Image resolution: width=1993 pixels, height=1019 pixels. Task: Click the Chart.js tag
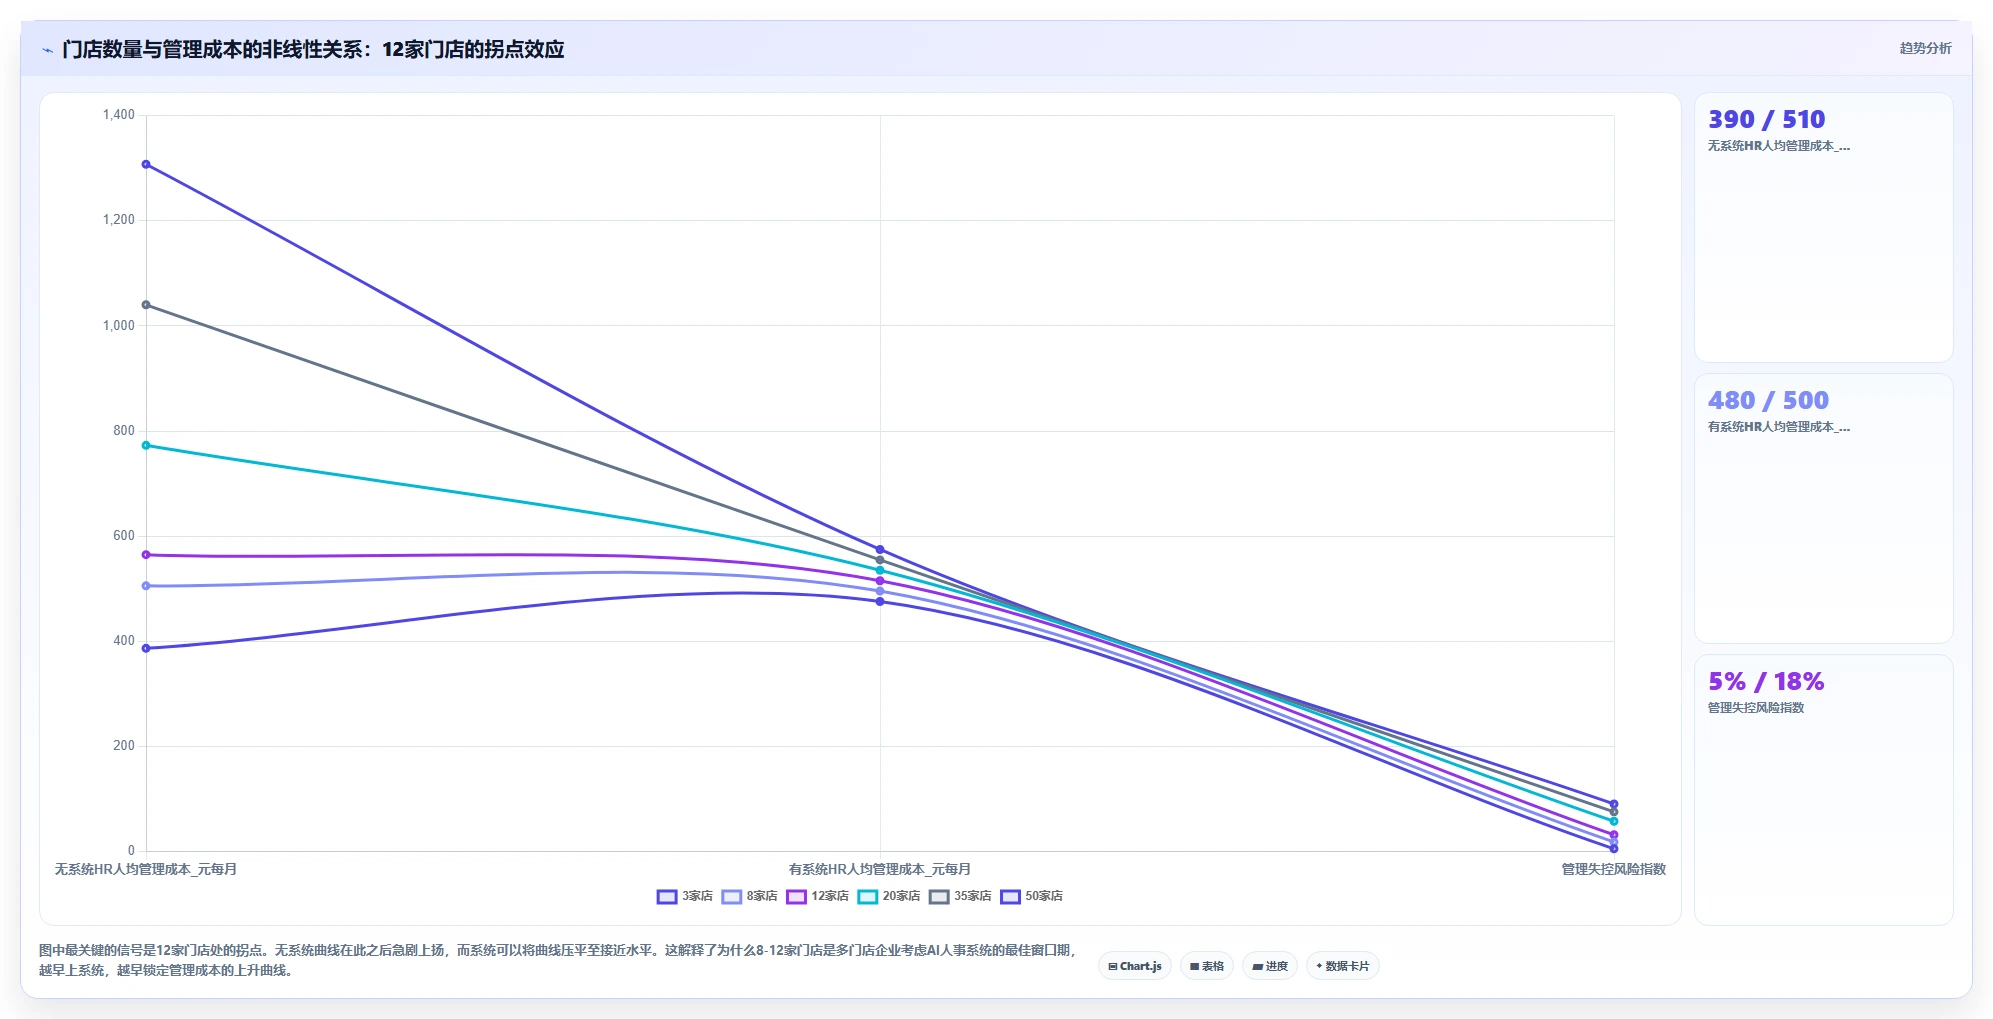1135,966
